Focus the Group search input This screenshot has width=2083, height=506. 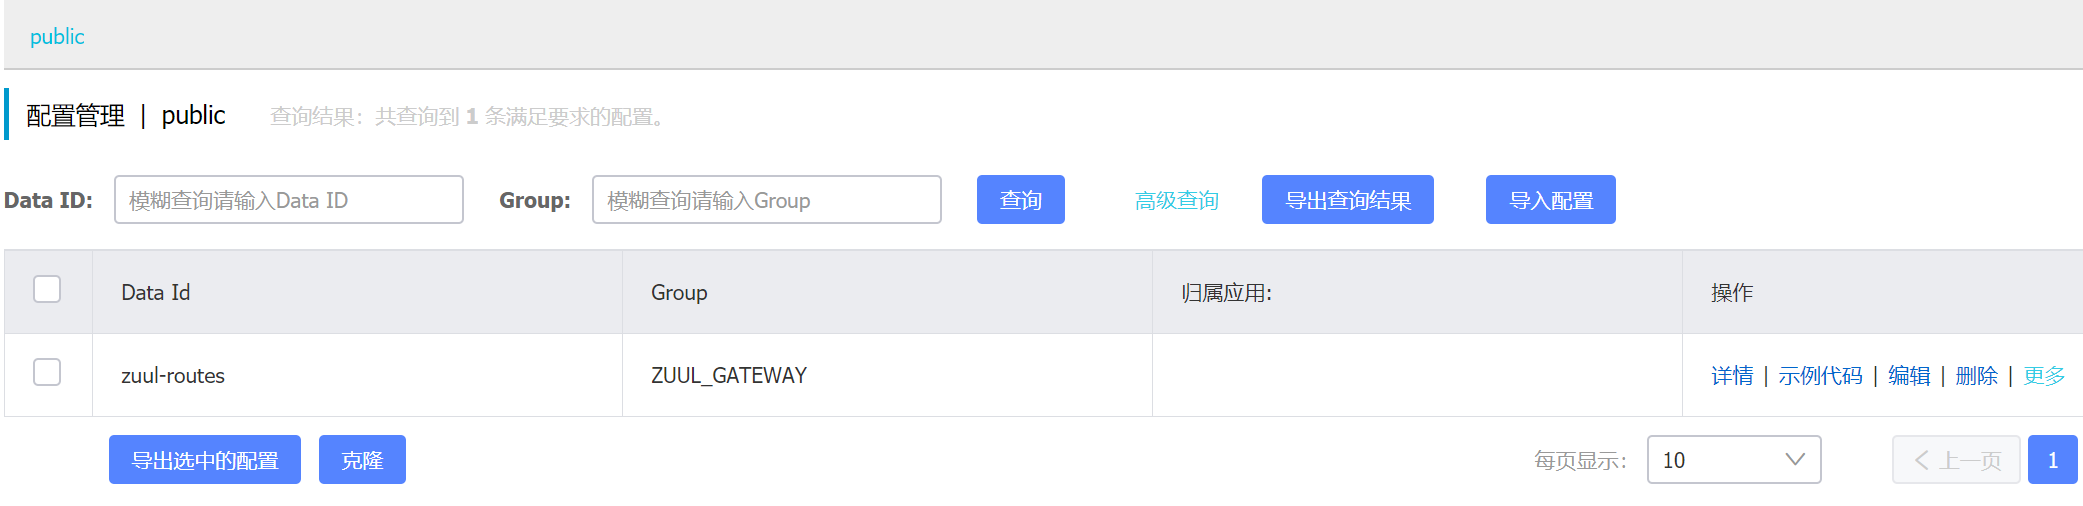tap(766, 200)
